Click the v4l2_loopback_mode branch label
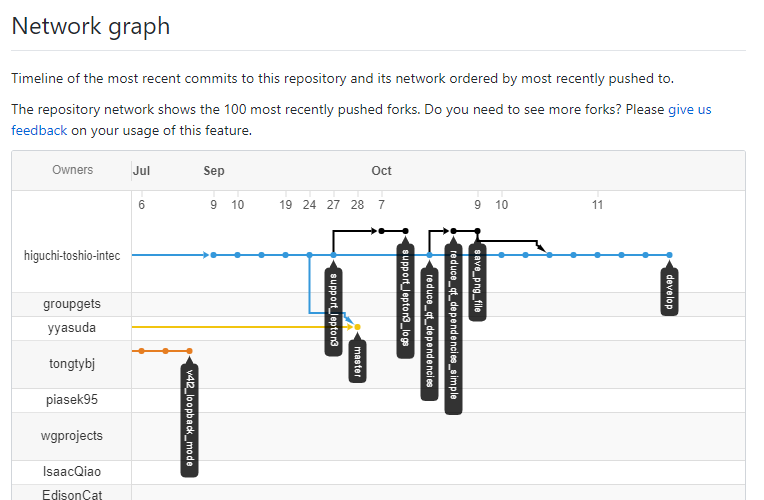The height and width of the screenshot is (500, 764). tap(189, 420)
